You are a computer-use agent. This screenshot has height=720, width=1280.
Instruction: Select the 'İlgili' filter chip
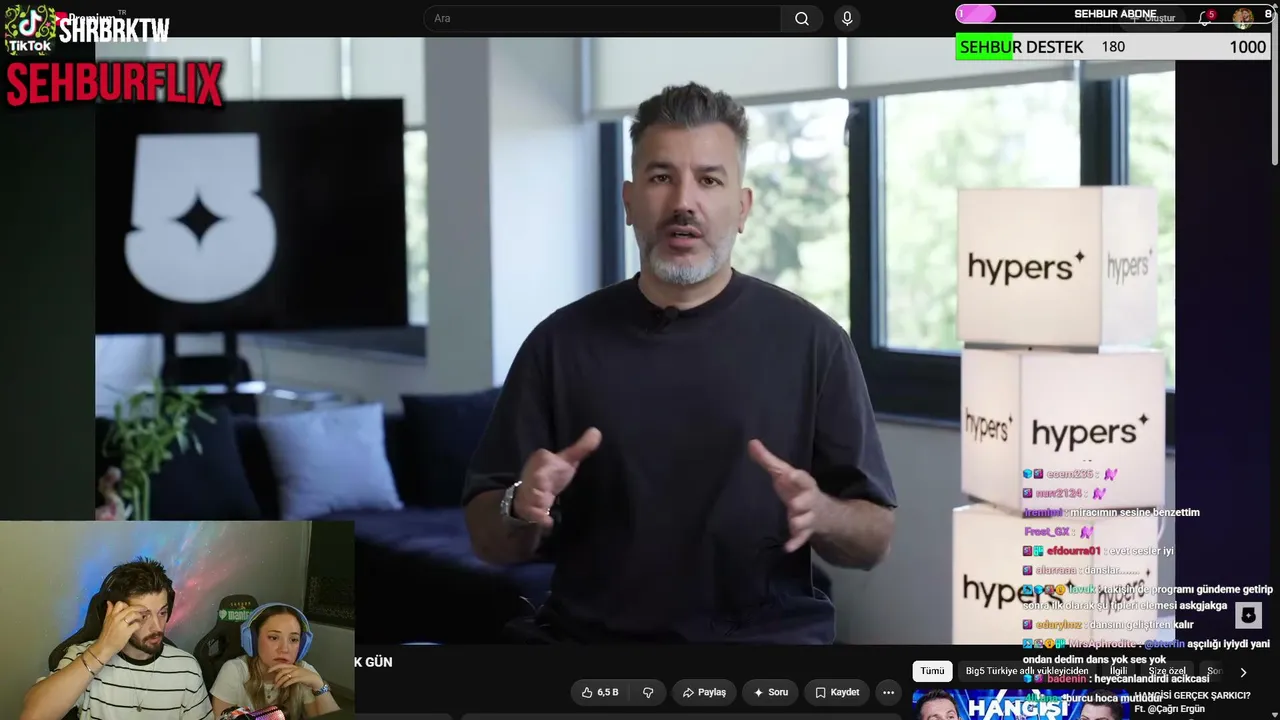(x=1118, y=671)
